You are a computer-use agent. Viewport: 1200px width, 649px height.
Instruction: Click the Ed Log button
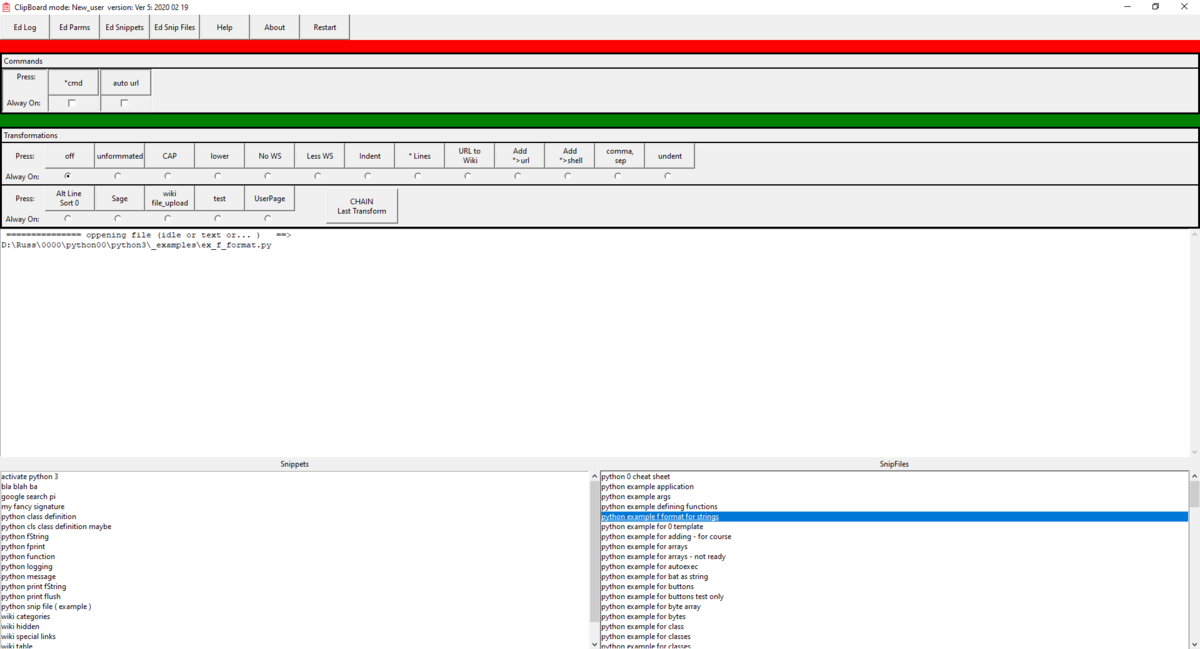coord(25,27)
